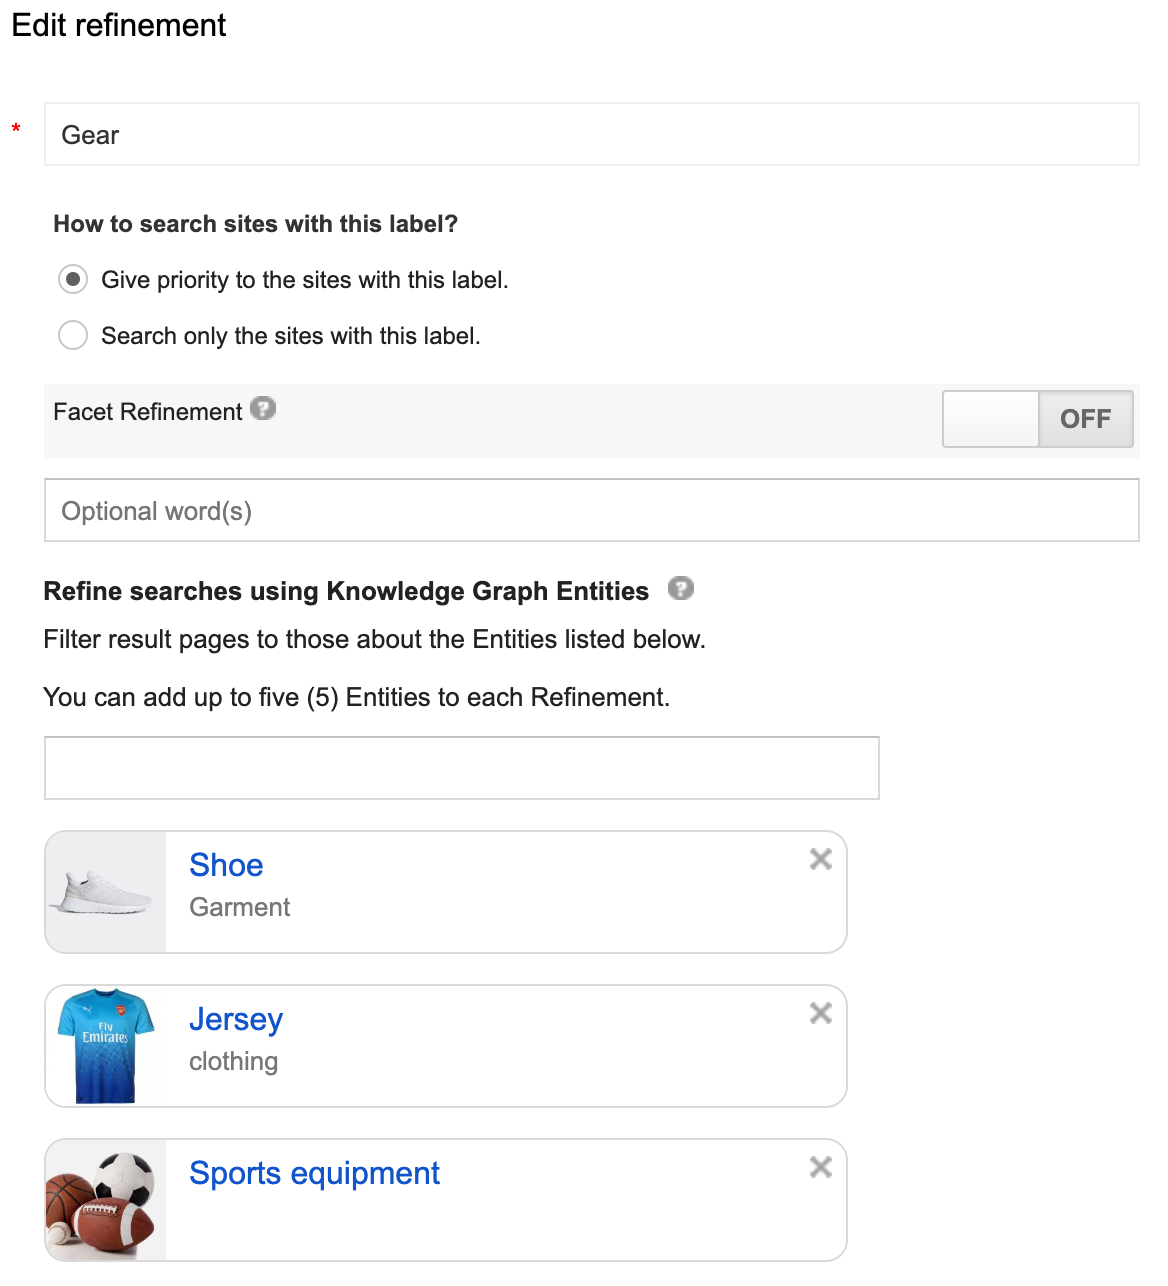
Task: Remove the Shoe entity
Action: [821, 859]
